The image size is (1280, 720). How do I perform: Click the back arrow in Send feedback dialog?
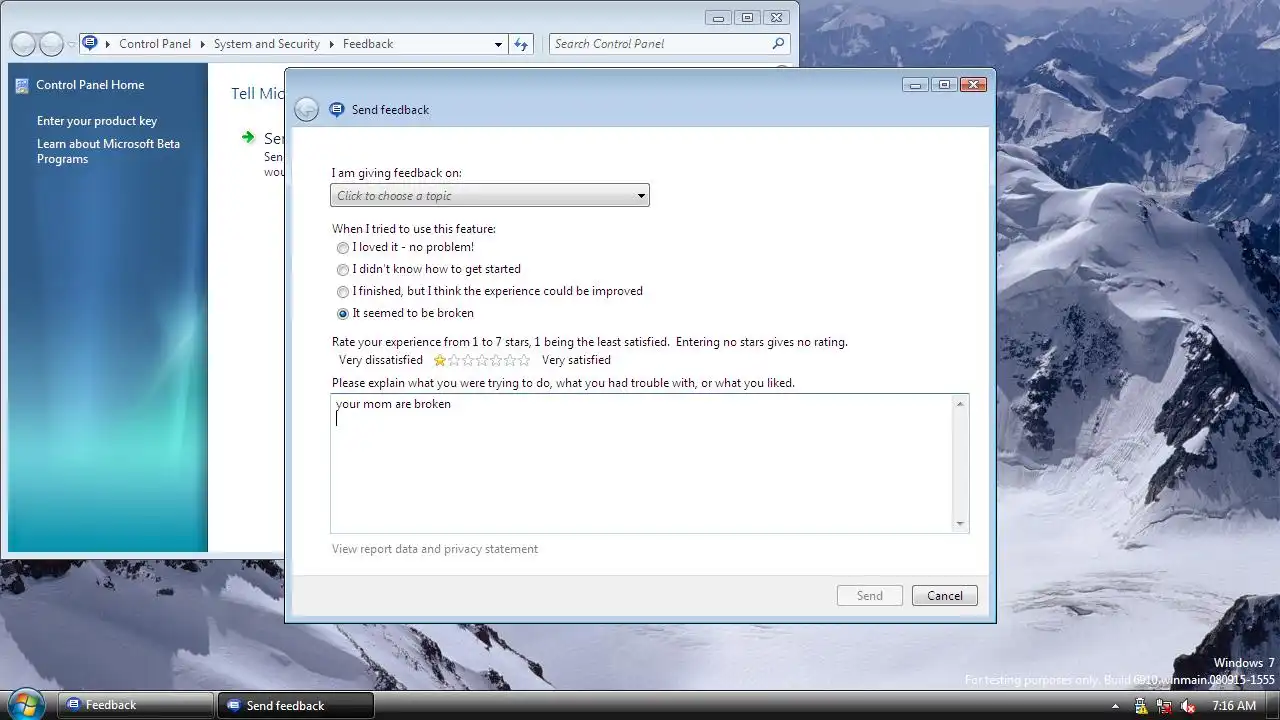pos(307,110)
